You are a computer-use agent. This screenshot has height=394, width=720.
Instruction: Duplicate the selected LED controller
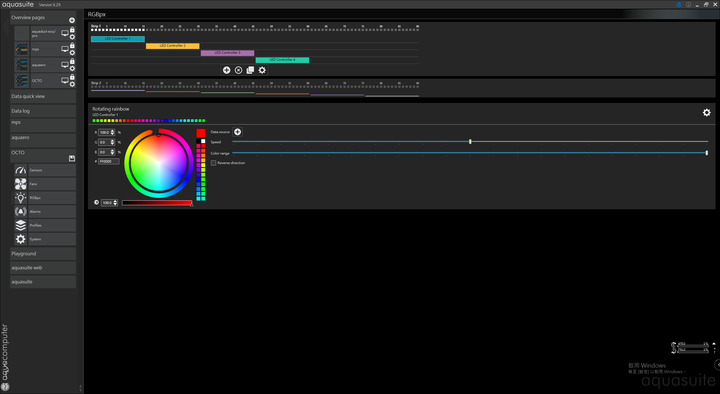click(x=250, y=70)
